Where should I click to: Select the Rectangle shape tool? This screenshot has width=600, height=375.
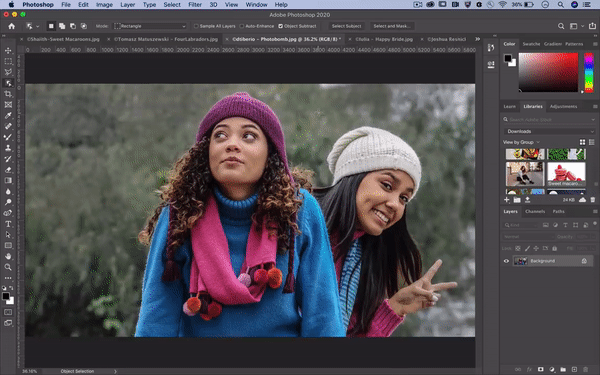click(x=8, y=245)
